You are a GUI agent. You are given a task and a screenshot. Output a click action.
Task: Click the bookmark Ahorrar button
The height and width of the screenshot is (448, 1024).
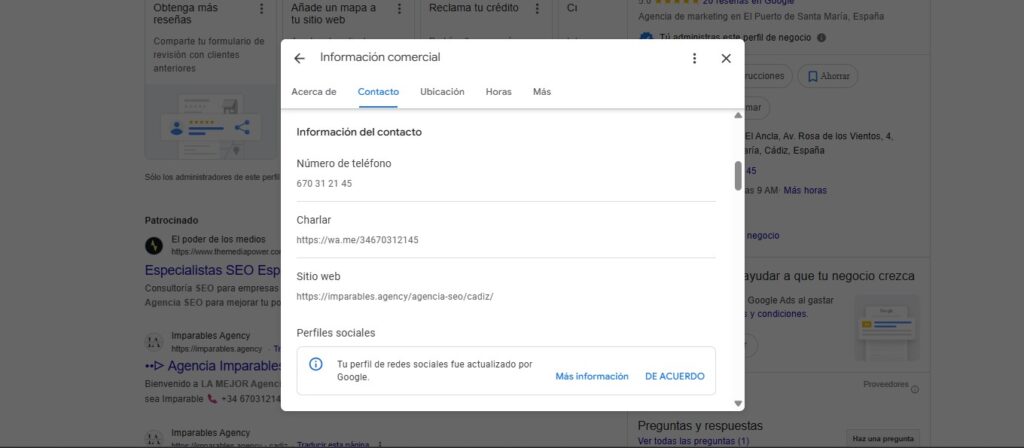coord(835,77)
